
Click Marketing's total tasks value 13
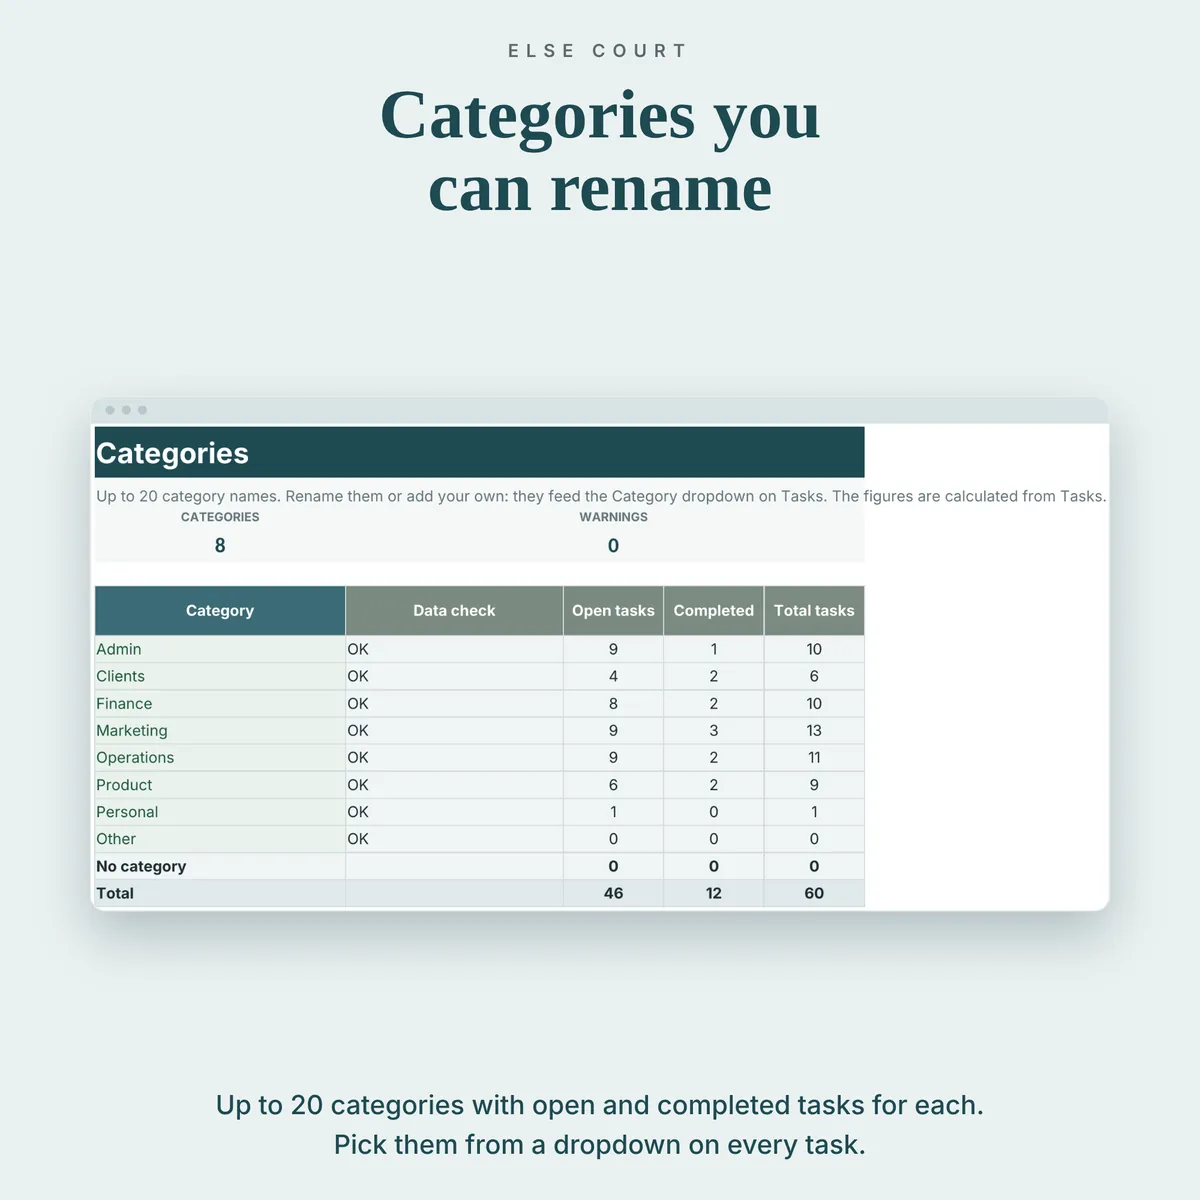[x=814, y=731]
